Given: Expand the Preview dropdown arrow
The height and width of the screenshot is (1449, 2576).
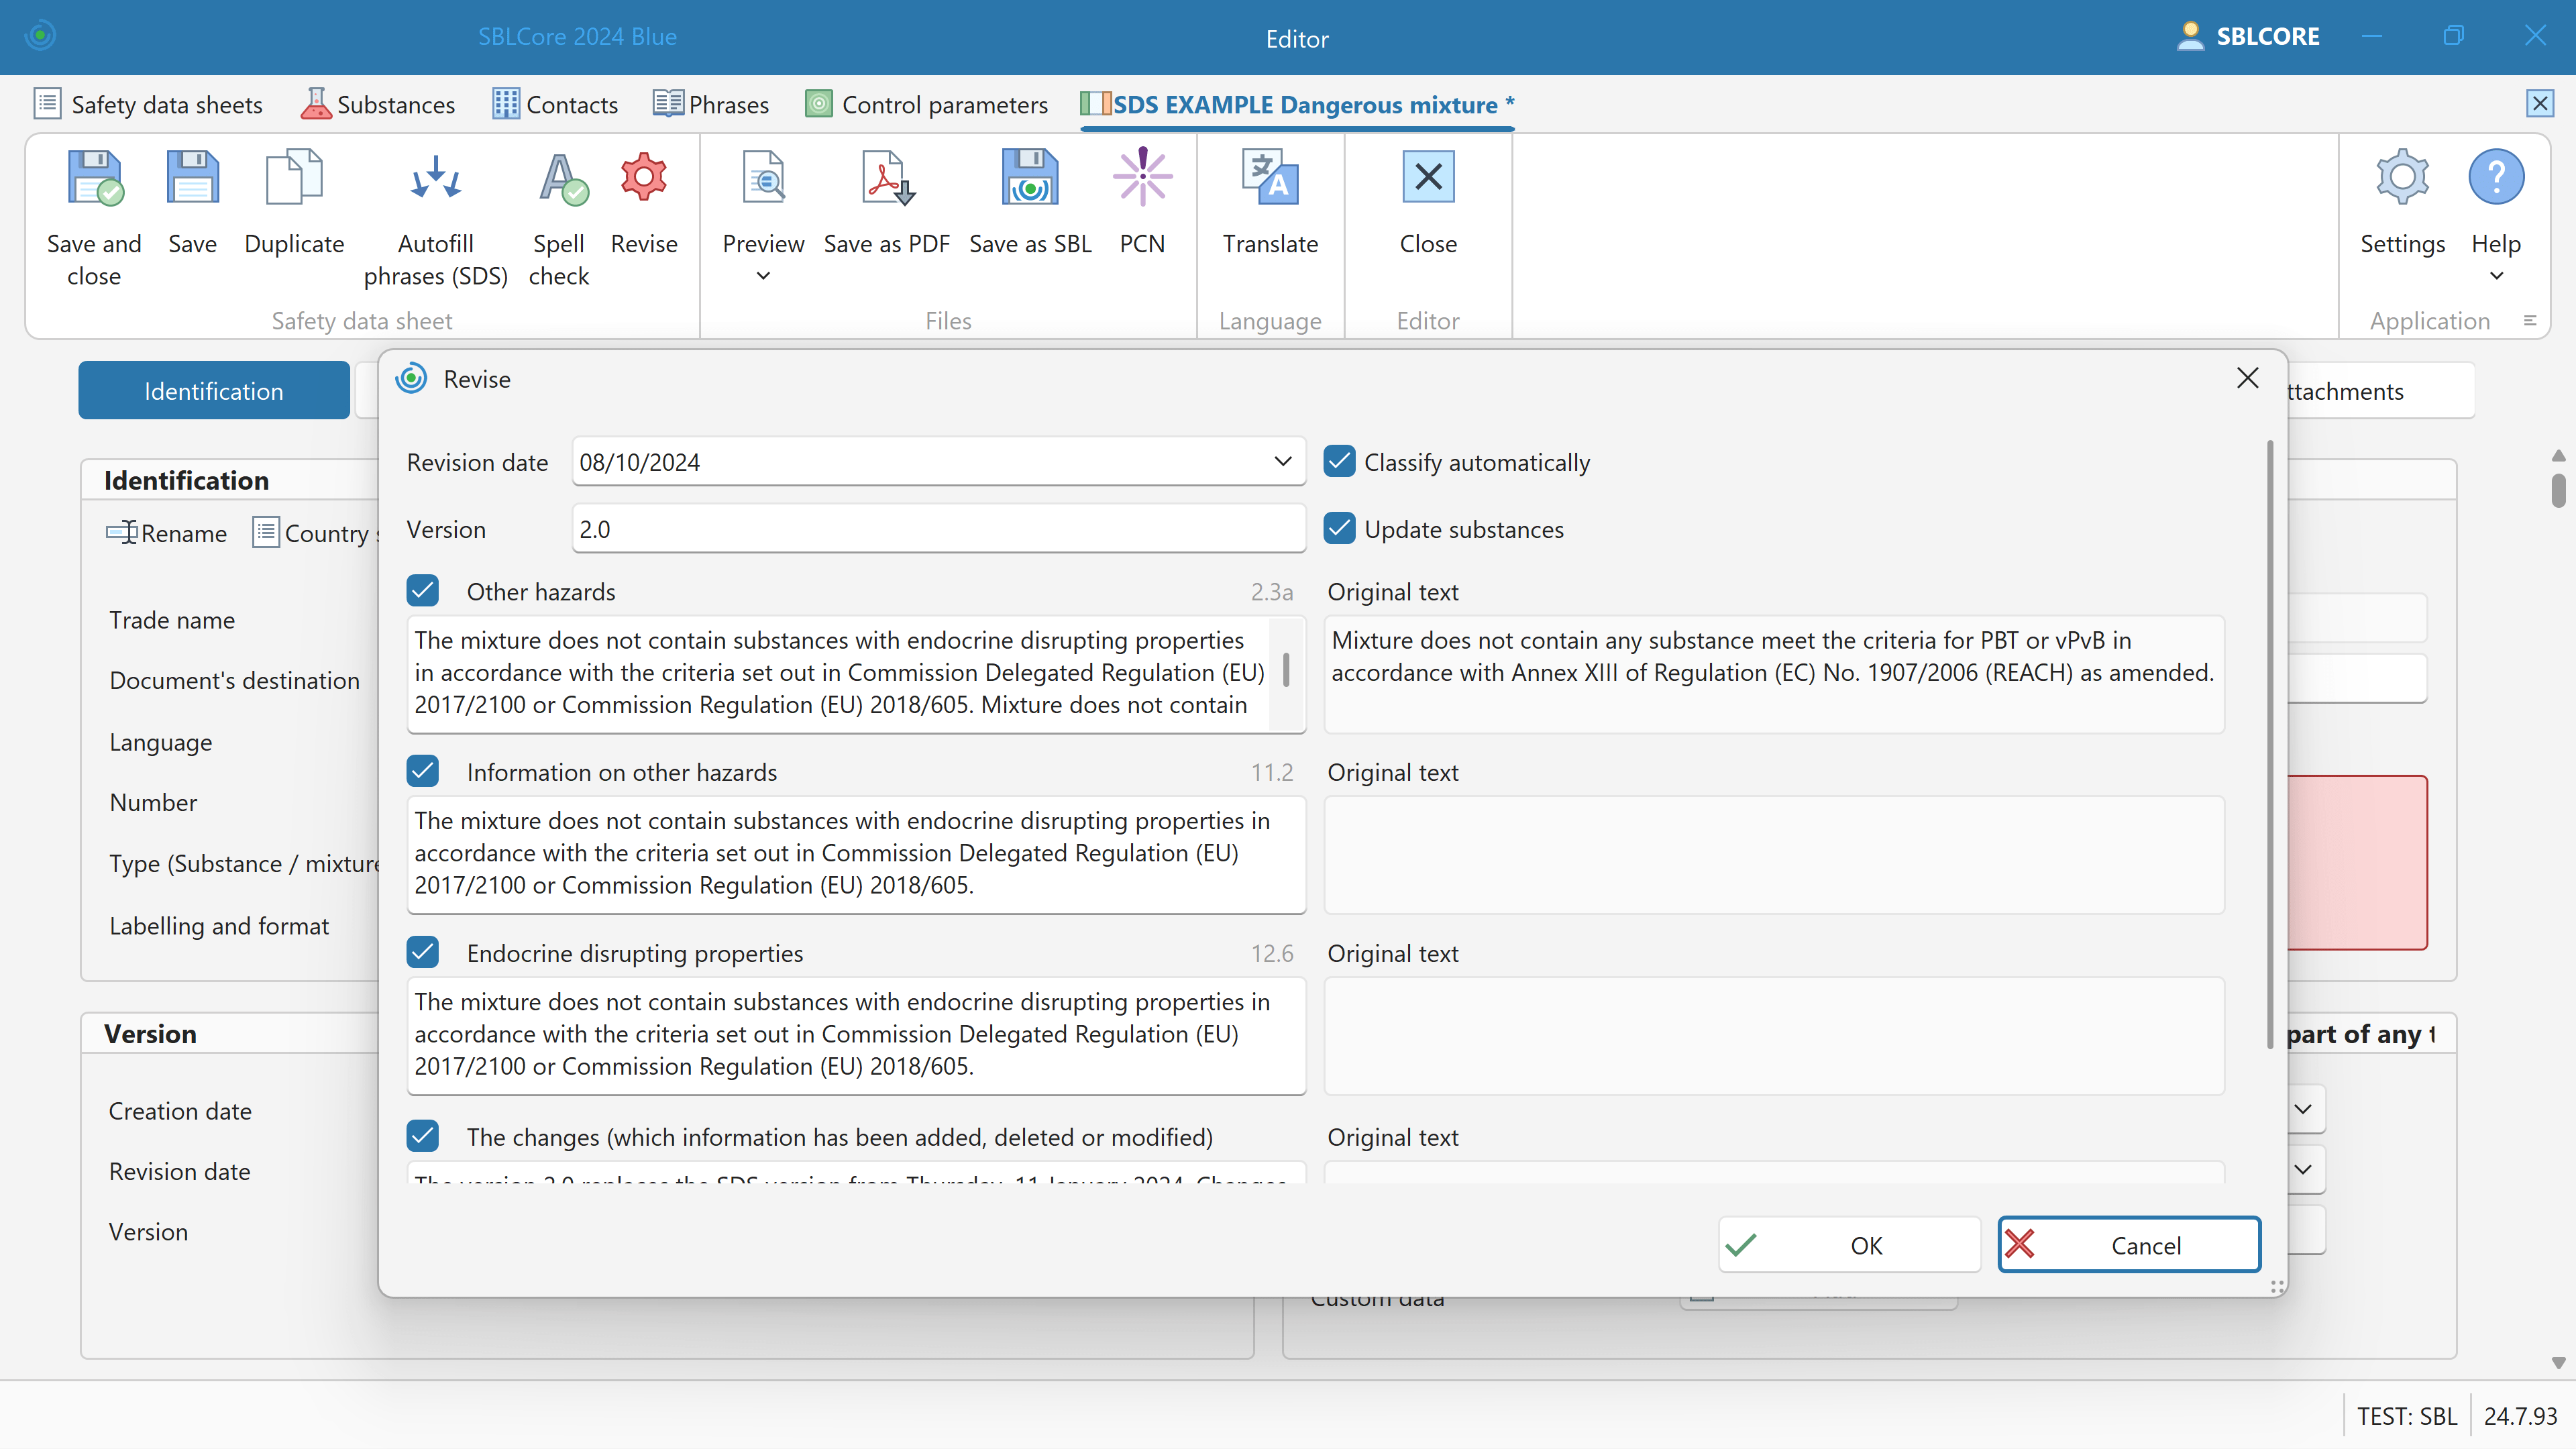Looking at the screenshot, I should click(763, 277).
